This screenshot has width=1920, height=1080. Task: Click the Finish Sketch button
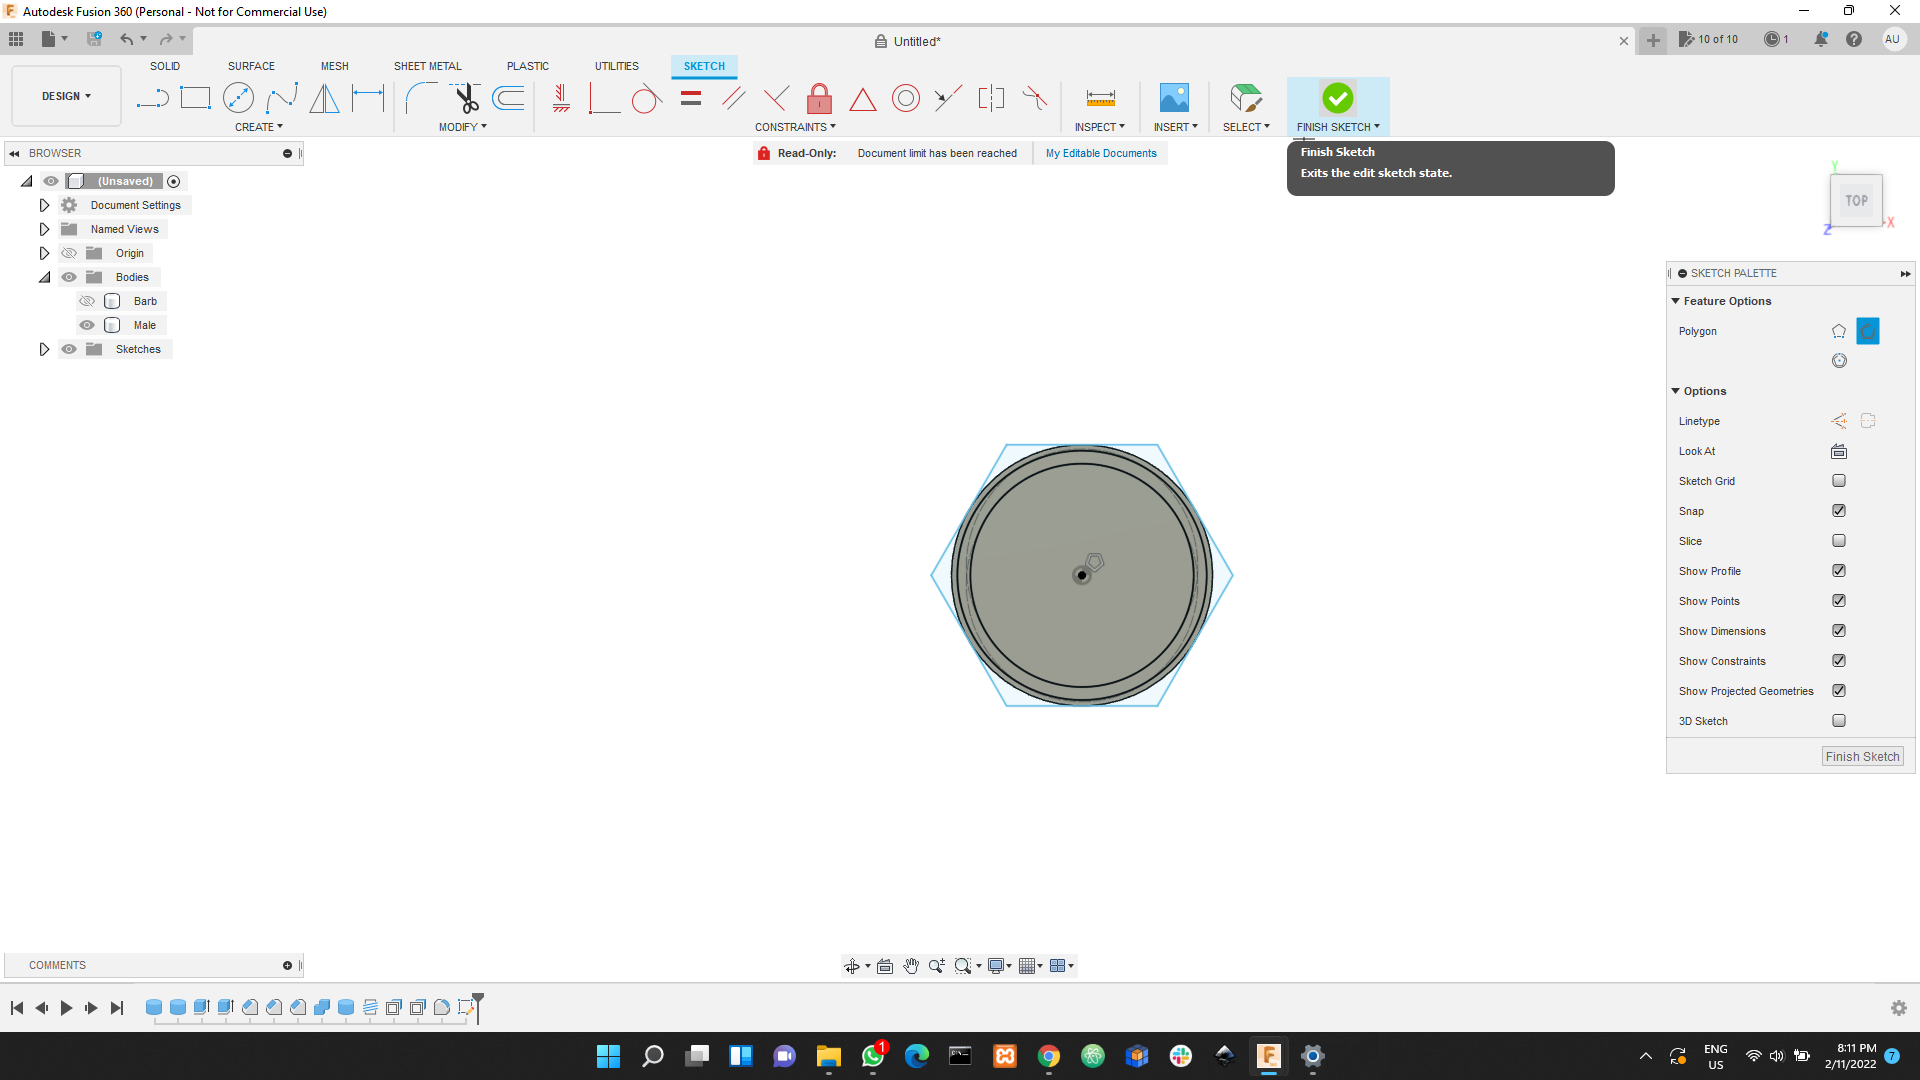(1338, 98)
